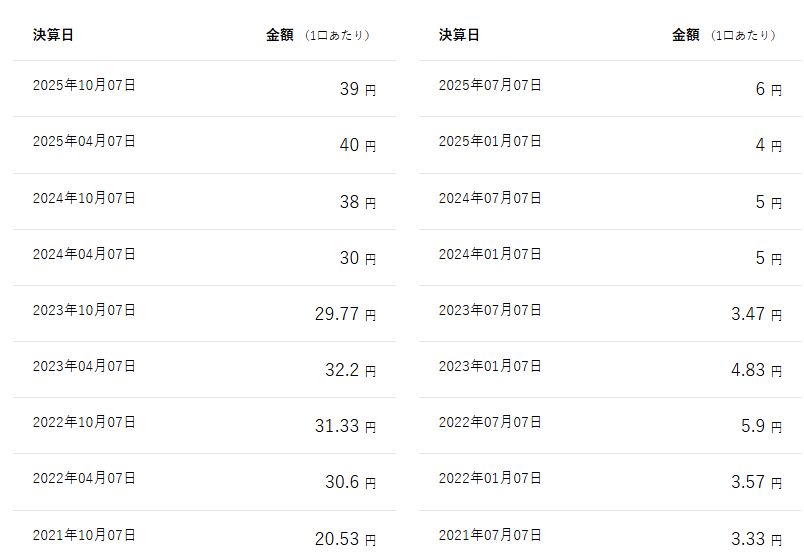Click the right table's 決算日 column header
The height and width of the screenshot is (552, 804).
[459, 35]
